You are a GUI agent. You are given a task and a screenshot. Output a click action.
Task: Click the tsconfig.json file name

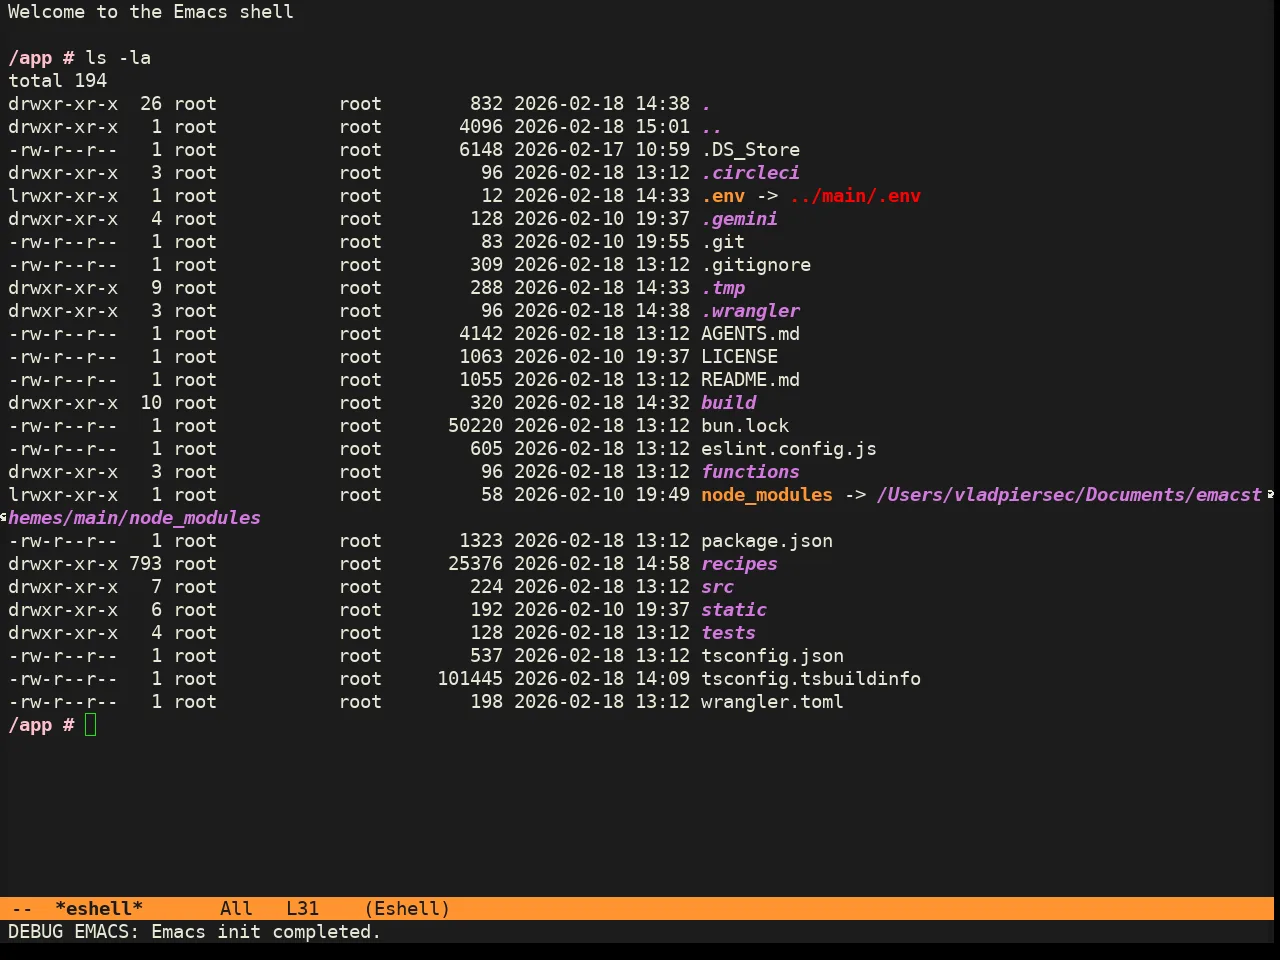(772, 656)
